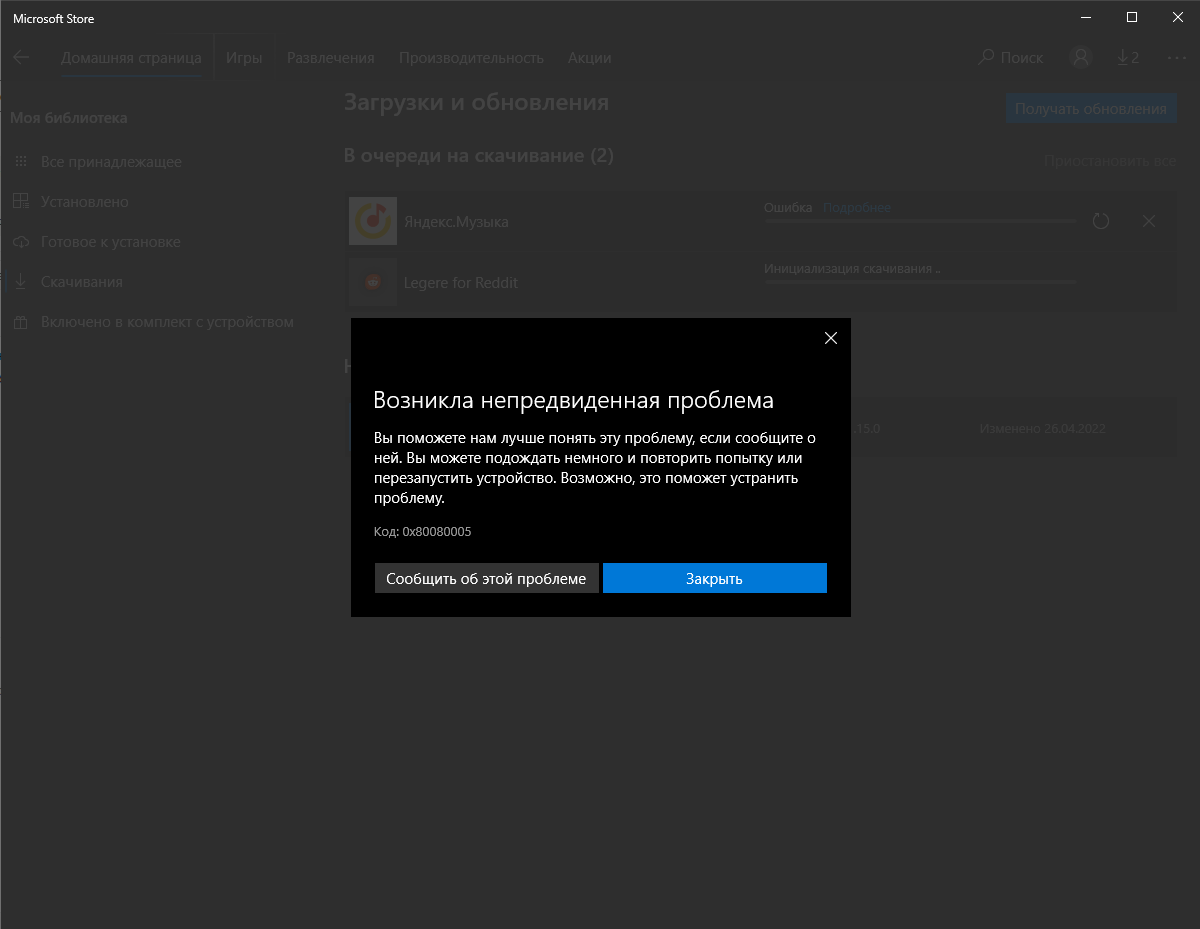Open the three-dots more menu
This screenshot has width=1200, height=929.
[1177, 58]
